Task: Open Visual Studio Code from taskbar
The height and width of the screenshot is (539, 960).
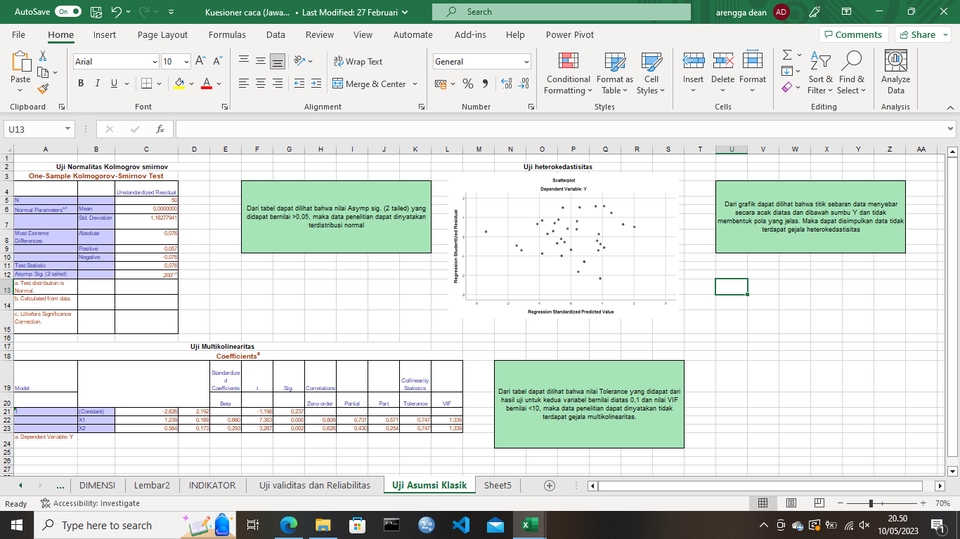Action: [461, 525]
